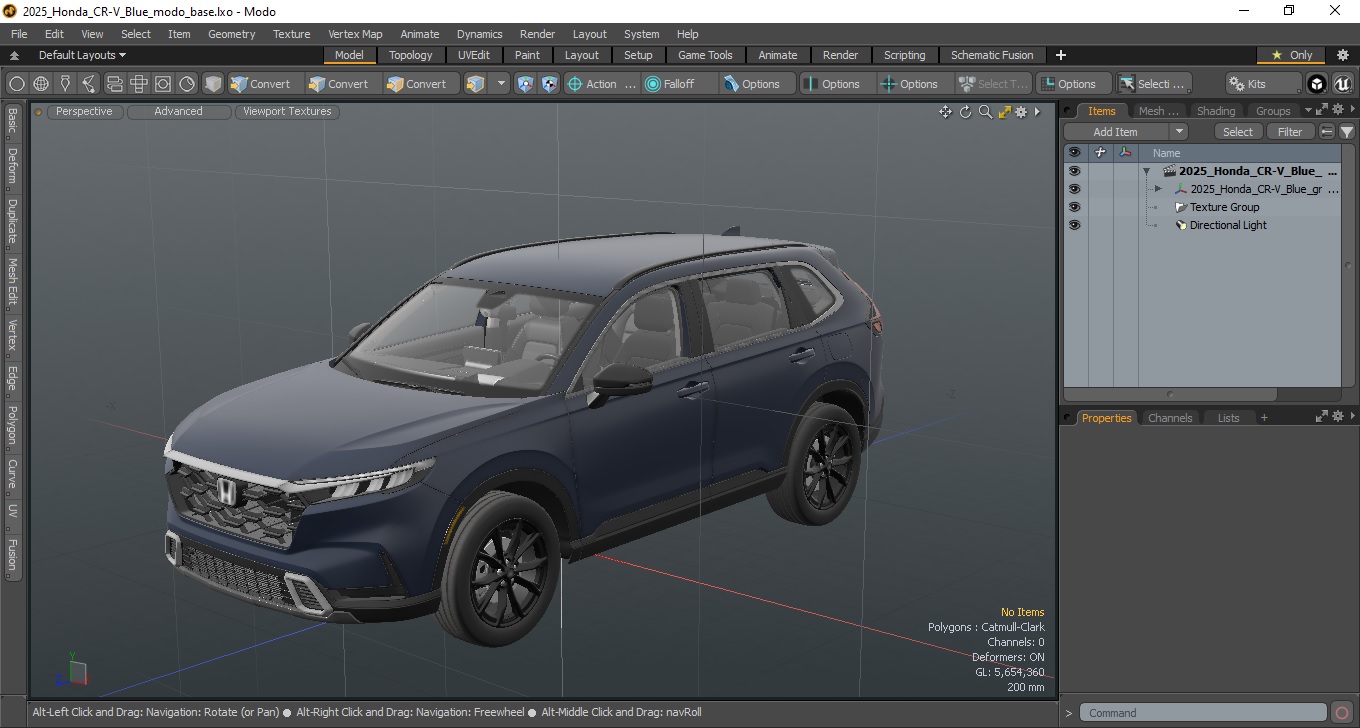
Task: Click the list options icon beside Filter
Action: point(1327,132)
